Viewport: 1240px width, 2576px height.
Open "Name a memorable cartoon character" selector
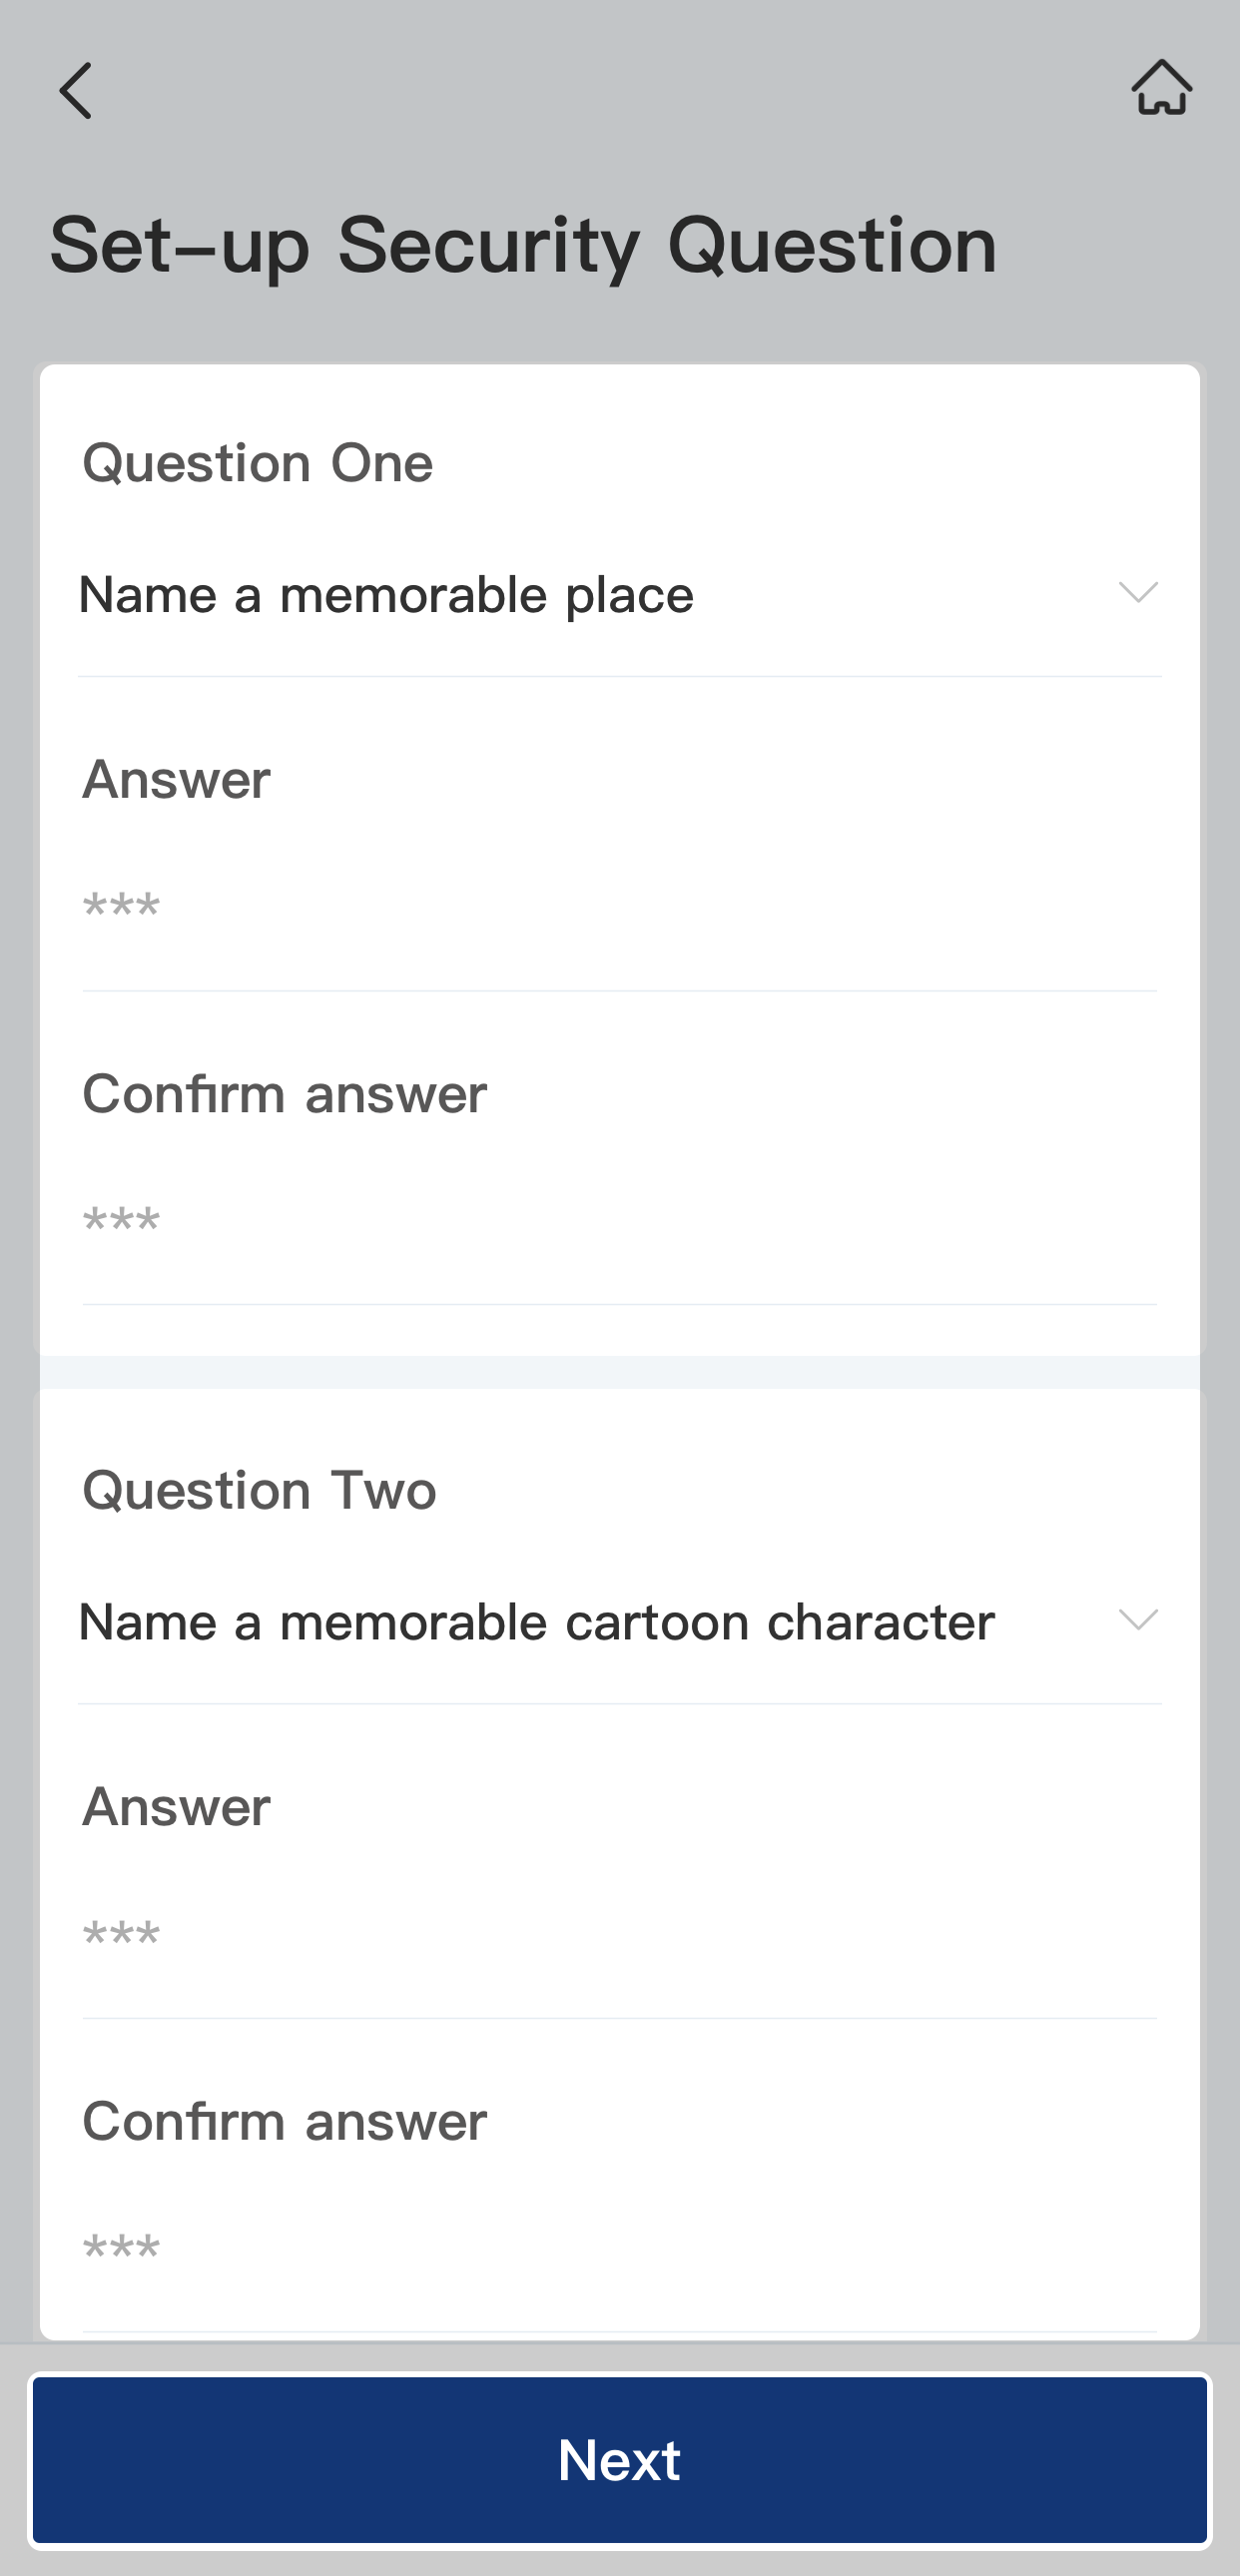[536, 1622]
